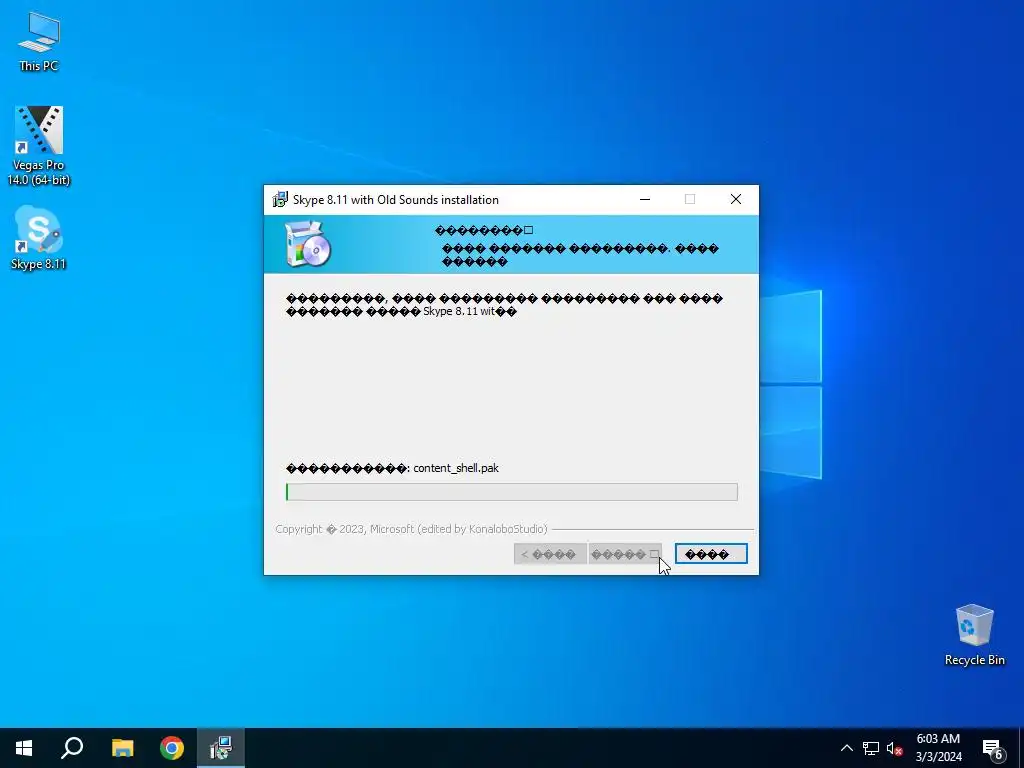Select the Skype 8.11 desktop shortcut
This screenshot has width=1024, height=768.
tap(39, 238)
